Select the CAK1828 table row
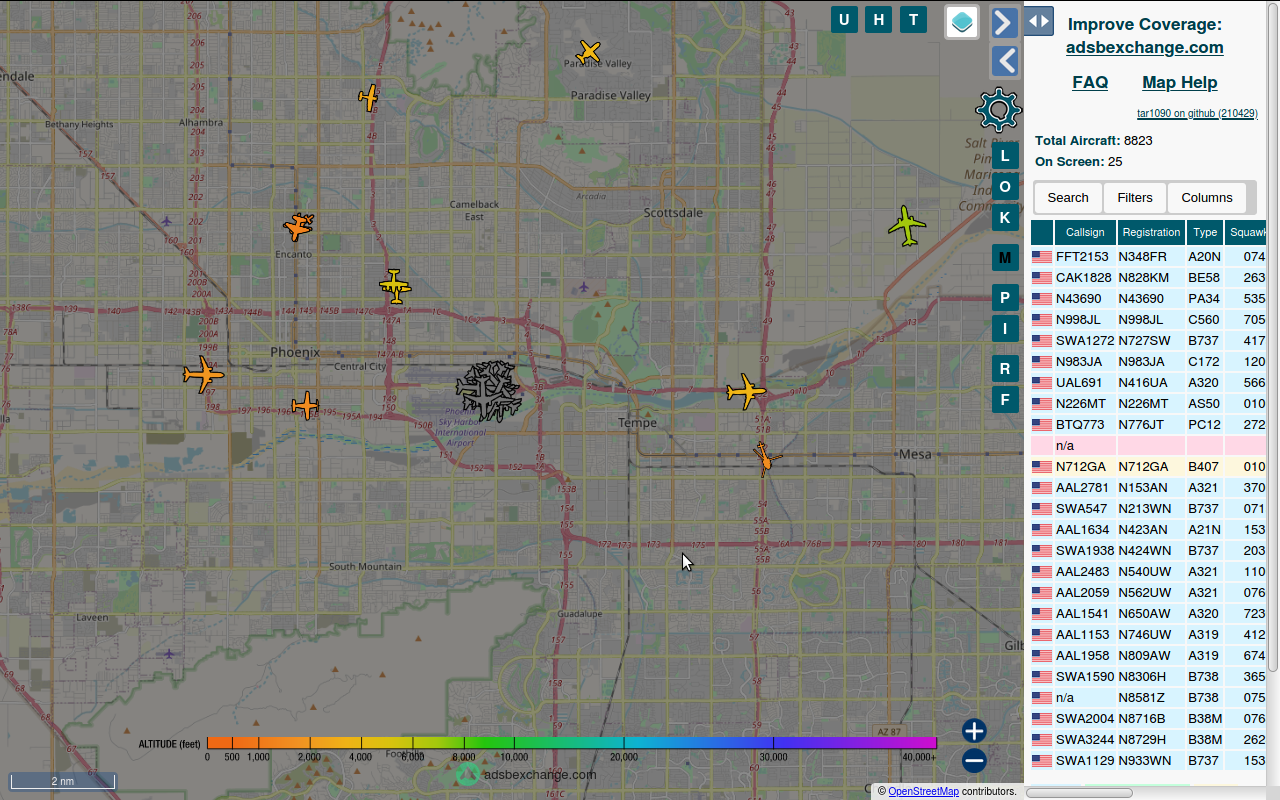The height and width of the screenshot is (800, 1280). coord(1148,278)
